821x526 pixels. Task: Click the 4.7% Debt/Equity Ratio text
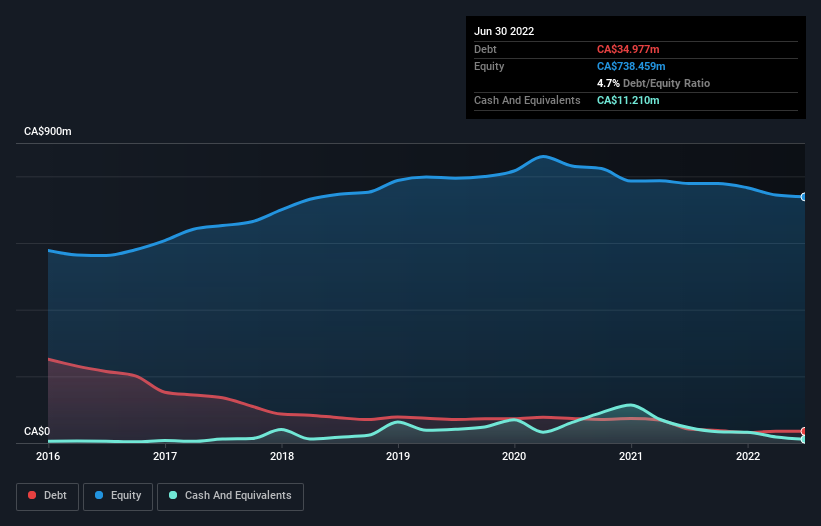(653, 83)
